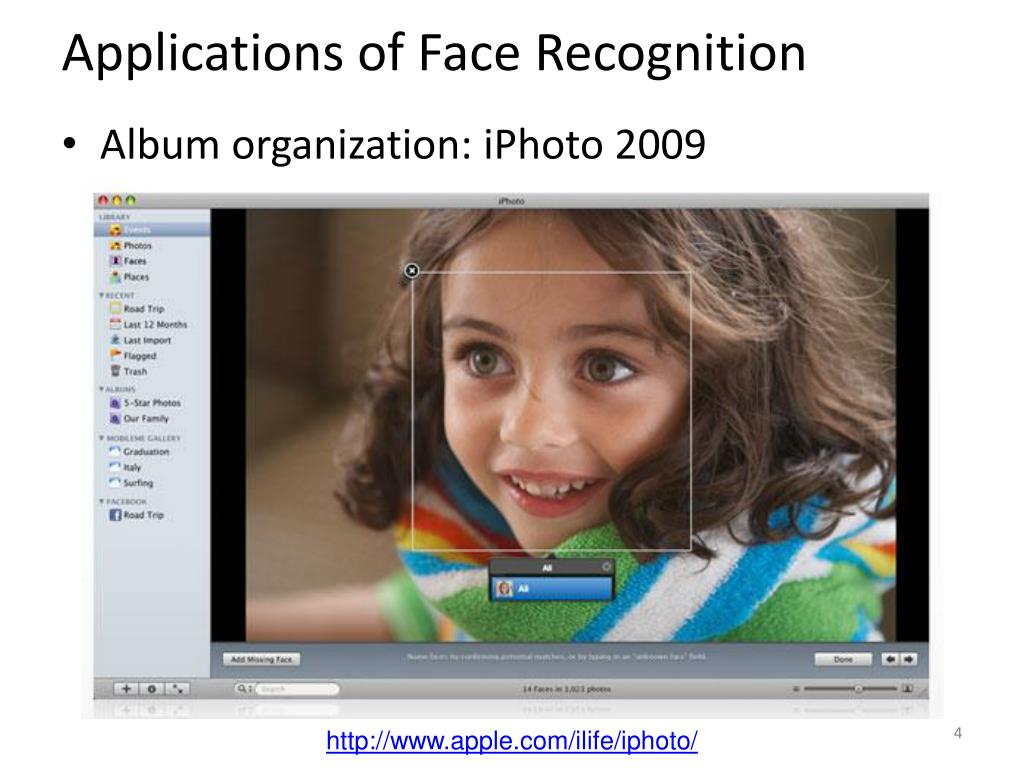Remove the face box with X
Image resolution: width=1024 pixels, height=768 pixels.
[411, 270]
